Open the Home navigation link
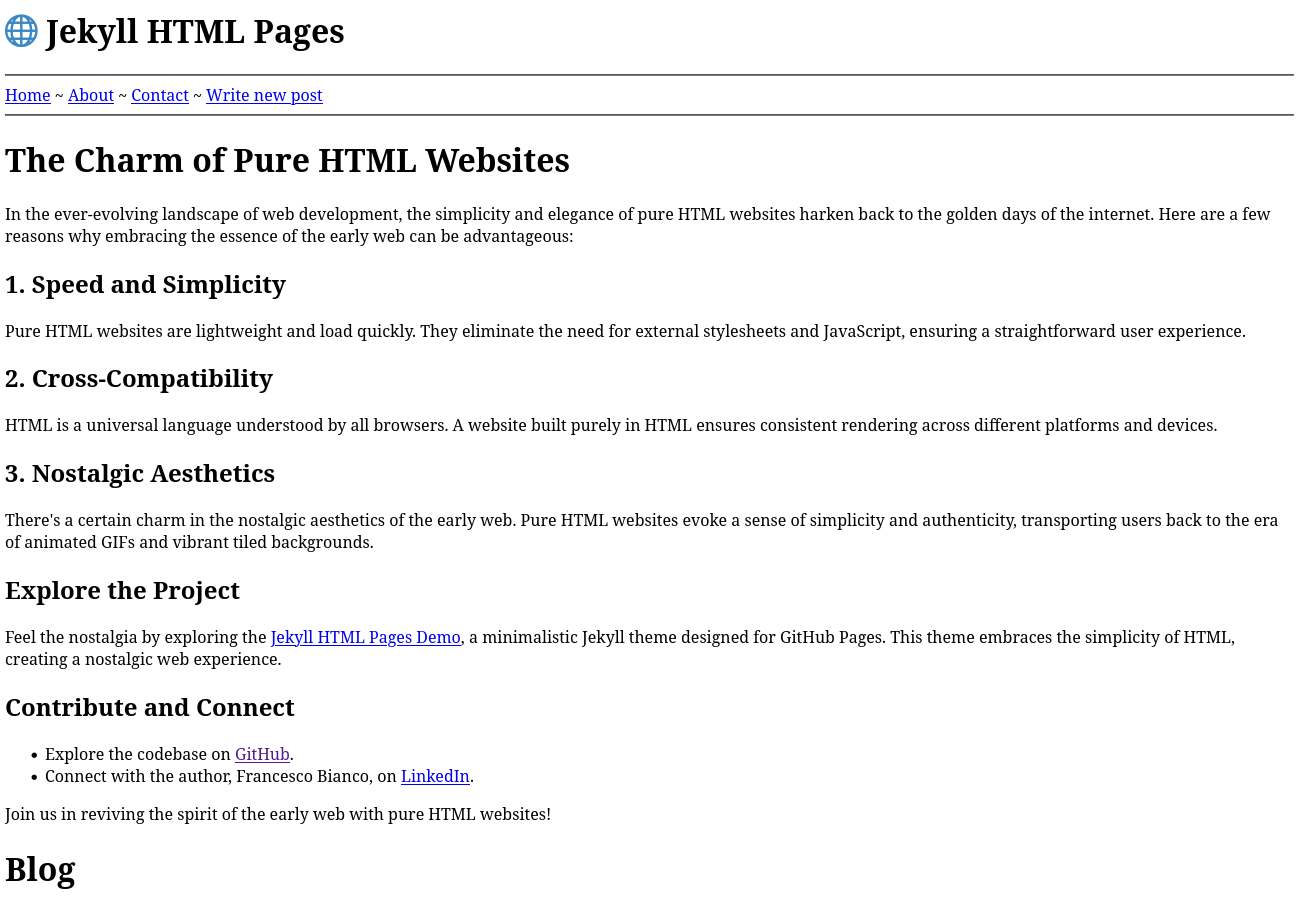 28,95
